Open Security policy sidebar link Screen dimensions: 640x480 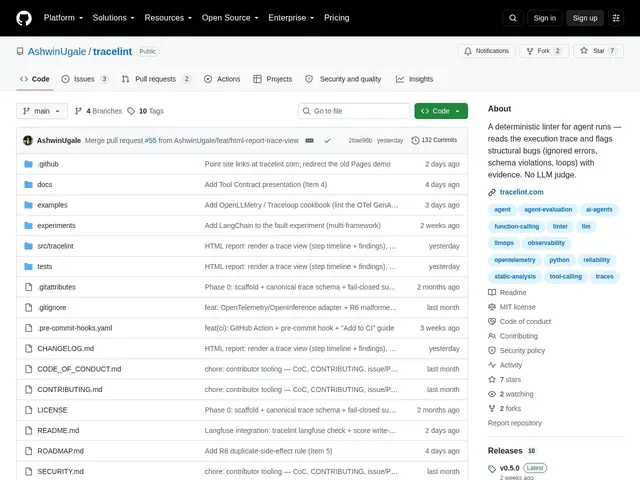(x=516, y=351)
